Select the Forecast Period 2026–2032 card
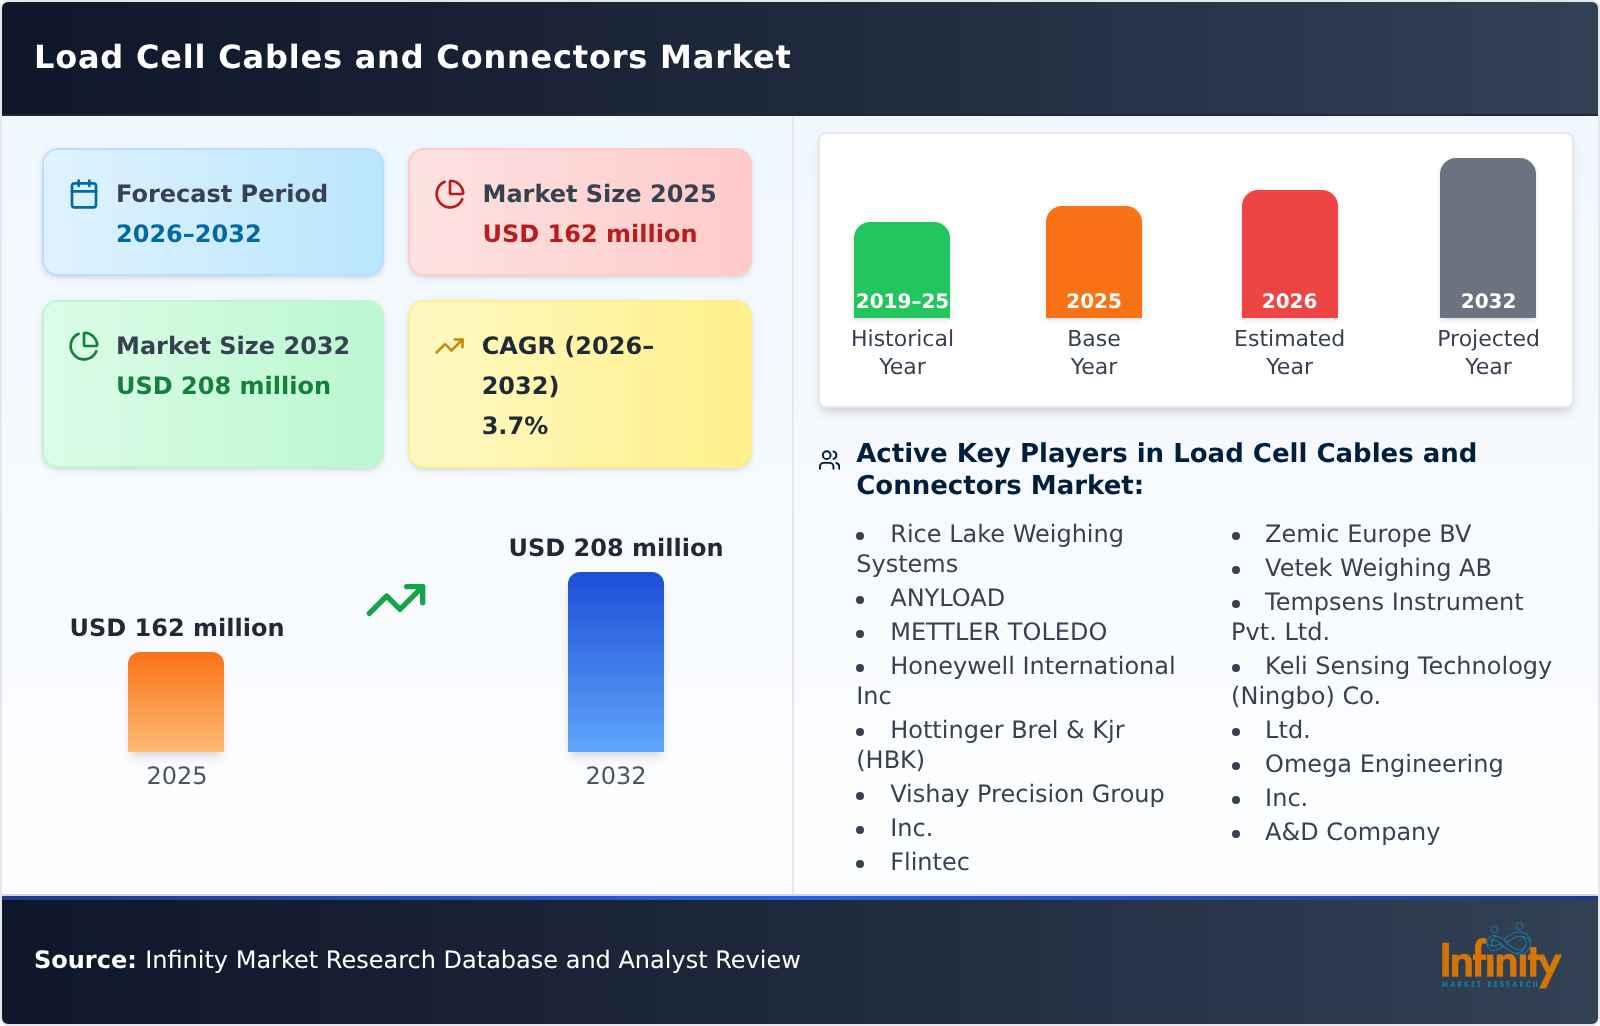Viewport: 1600px width, 1026px height. coord(213,212)
